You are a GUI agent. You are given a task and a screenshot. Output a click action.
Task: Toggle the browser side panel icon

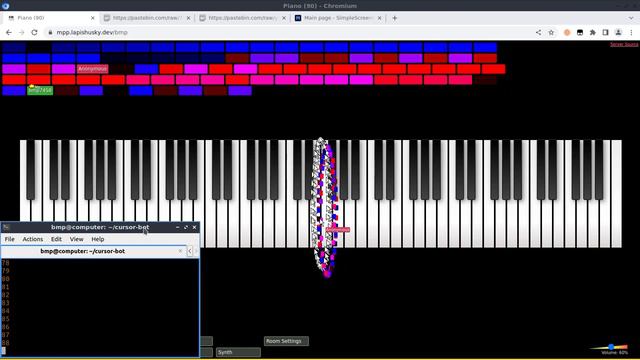tap(605, 32)
